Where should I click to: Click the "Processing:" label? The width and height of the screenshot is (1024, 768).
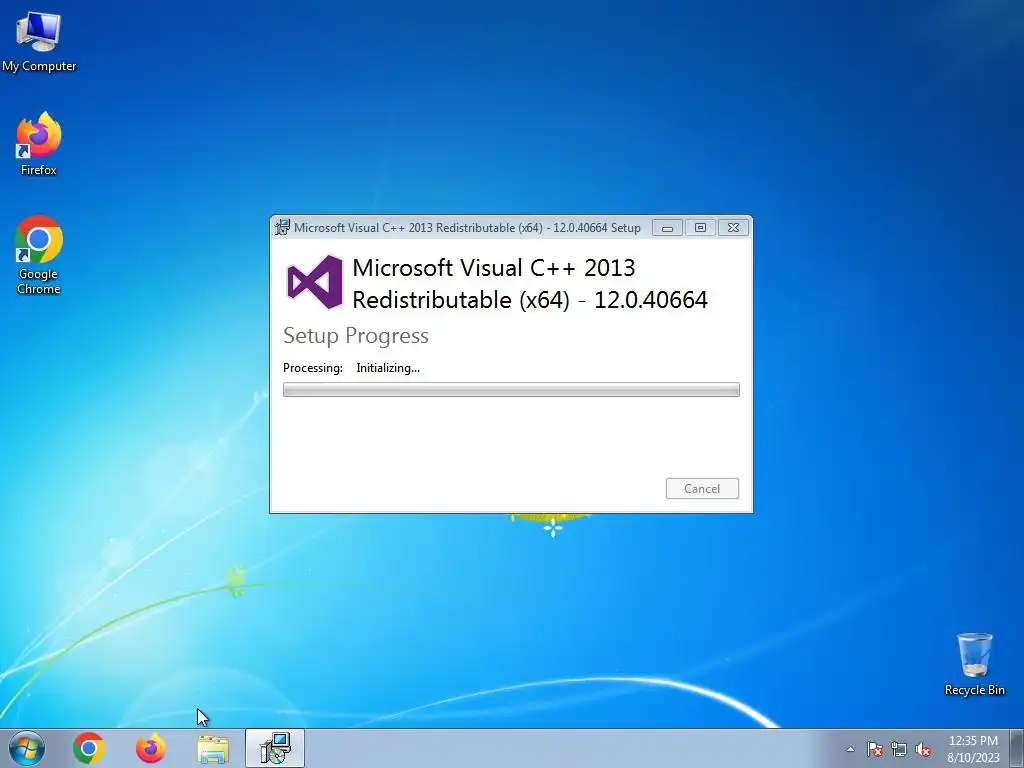click(313, 368)
